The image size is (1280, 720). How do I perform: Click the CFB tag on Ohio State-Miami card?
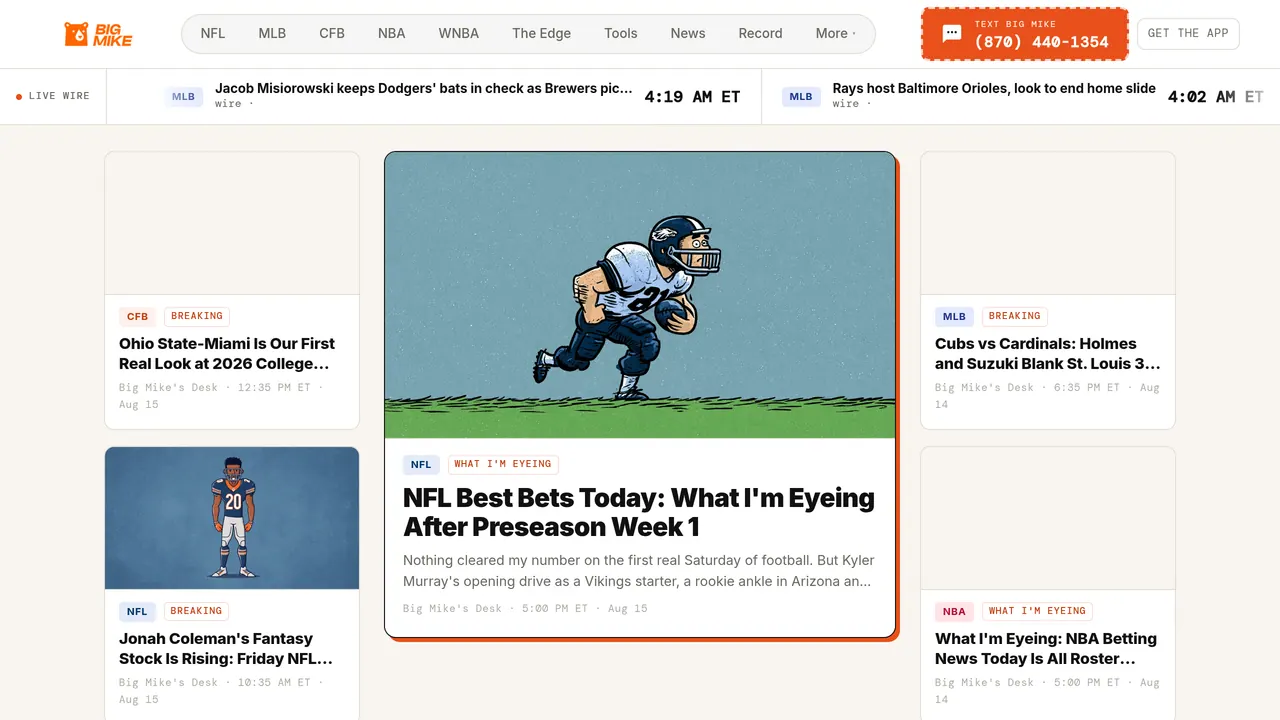click(138, 316)
